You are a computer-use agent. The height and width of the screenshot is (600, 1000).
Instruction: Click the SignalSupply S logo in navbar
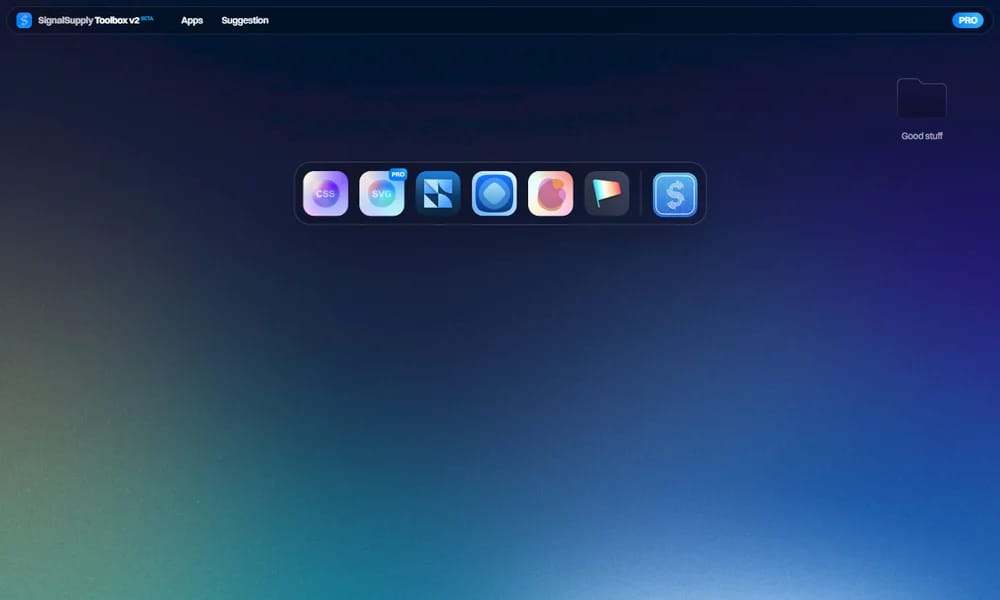[24, 20]
